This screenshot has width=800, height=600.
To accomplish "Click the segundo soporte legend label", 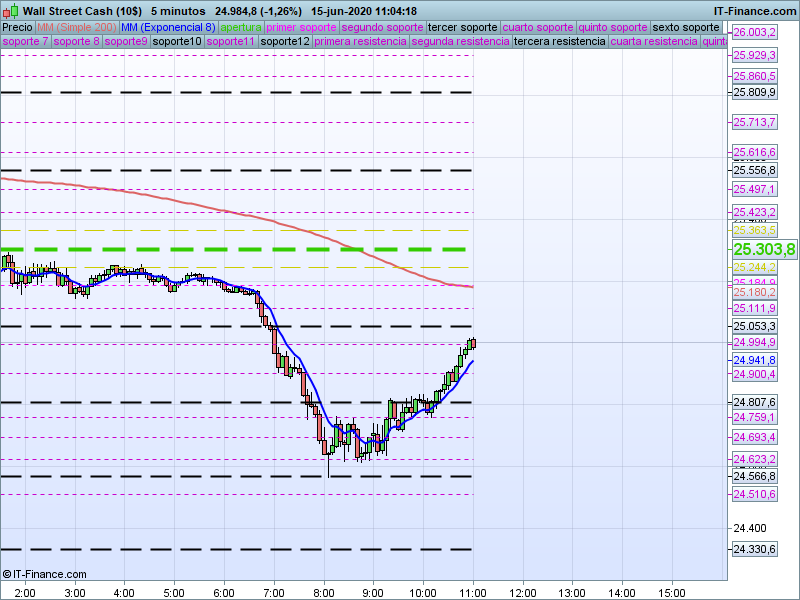I will pyautogui.click(x=383, y=28).
